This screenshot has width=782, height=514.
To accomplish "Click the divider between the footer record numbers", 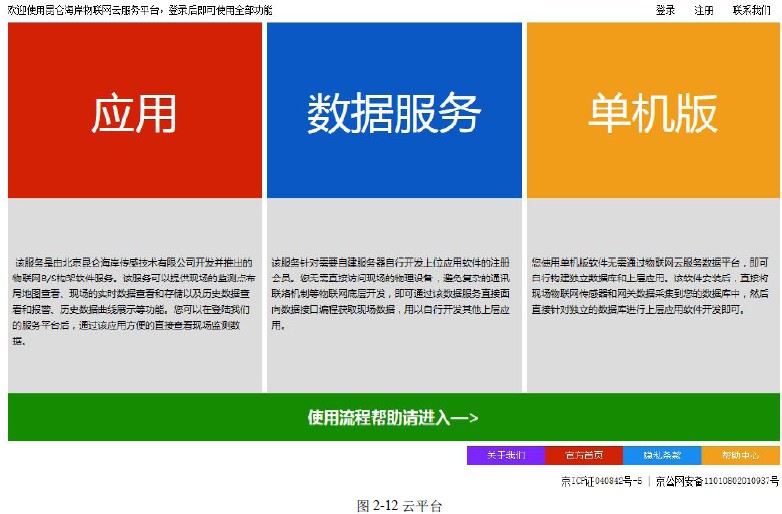I will (x=648, y=481).
